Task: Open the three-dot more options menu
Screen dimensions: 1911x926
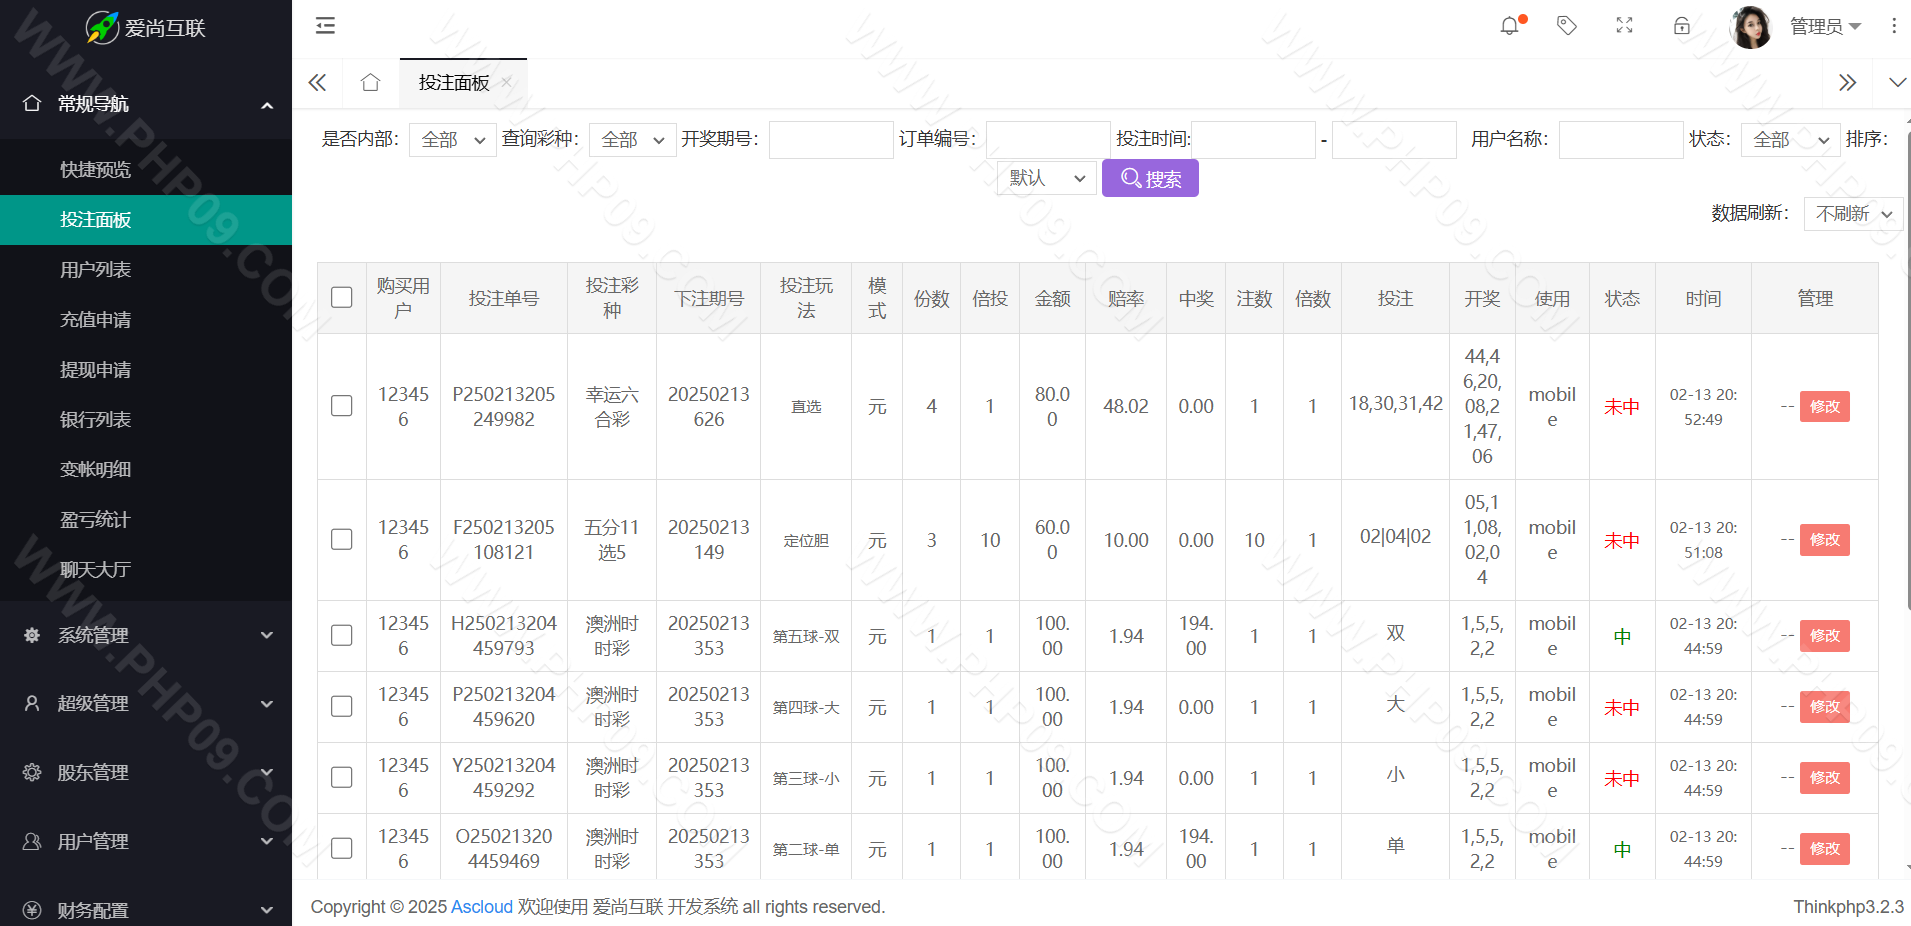Action: click(x=1893, y=26)
